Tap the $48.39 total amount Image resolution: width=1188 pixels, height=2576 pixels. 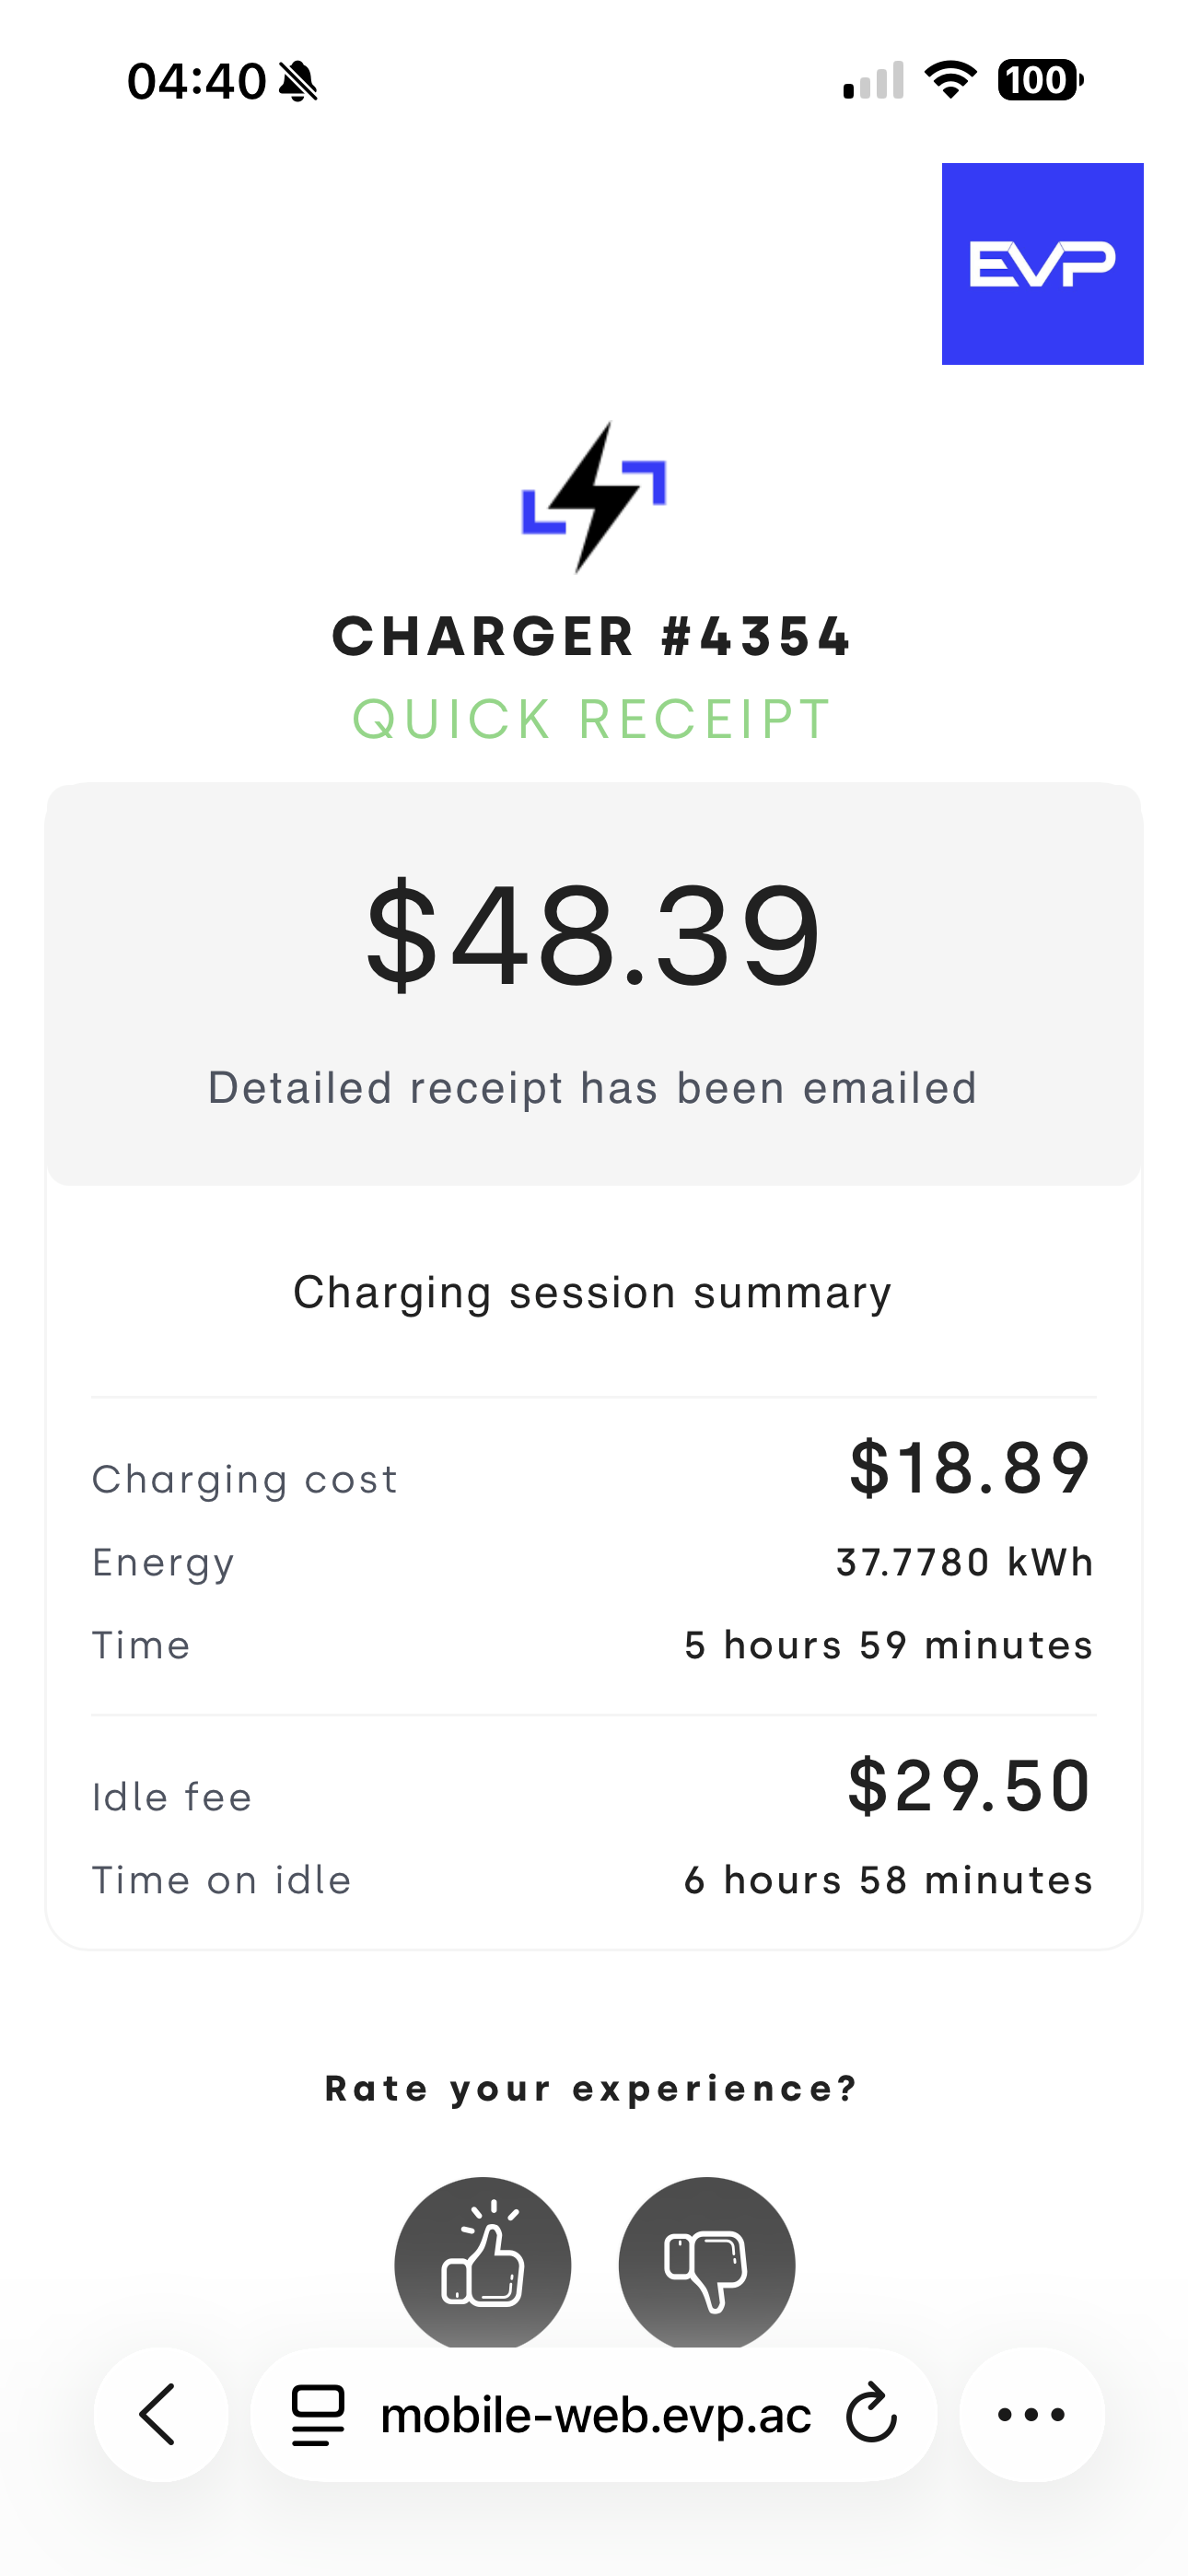[594, 934]
